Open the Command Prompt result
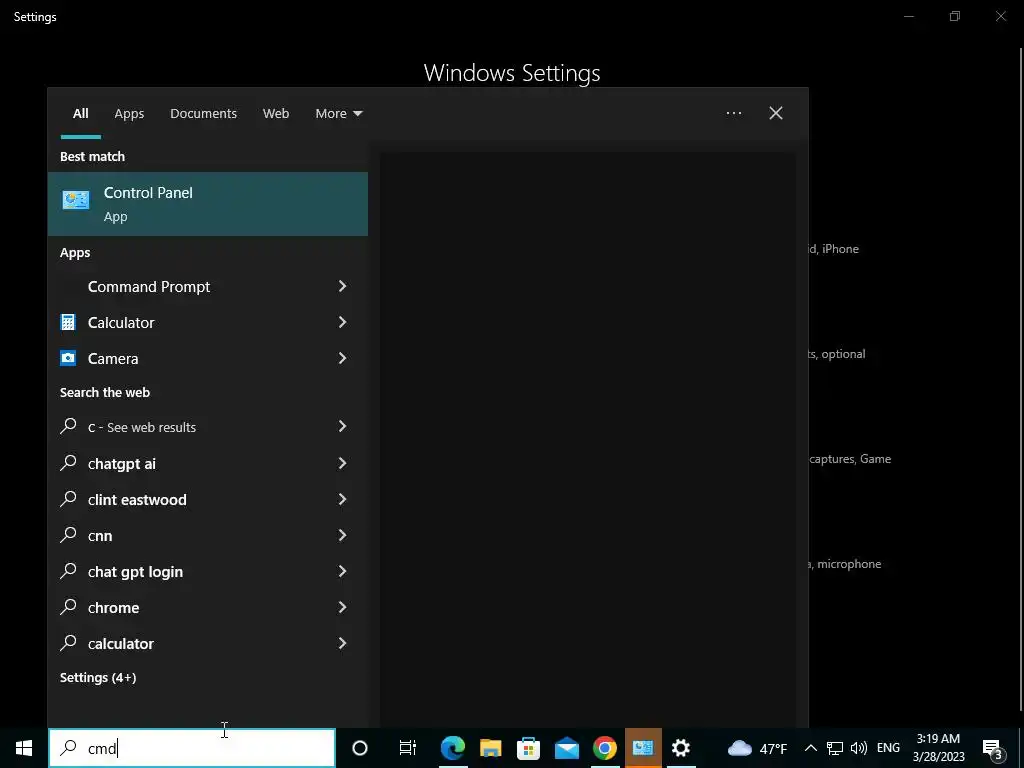Image resolution: width=1024 pixels, height=768 pixels. [191, 287]
